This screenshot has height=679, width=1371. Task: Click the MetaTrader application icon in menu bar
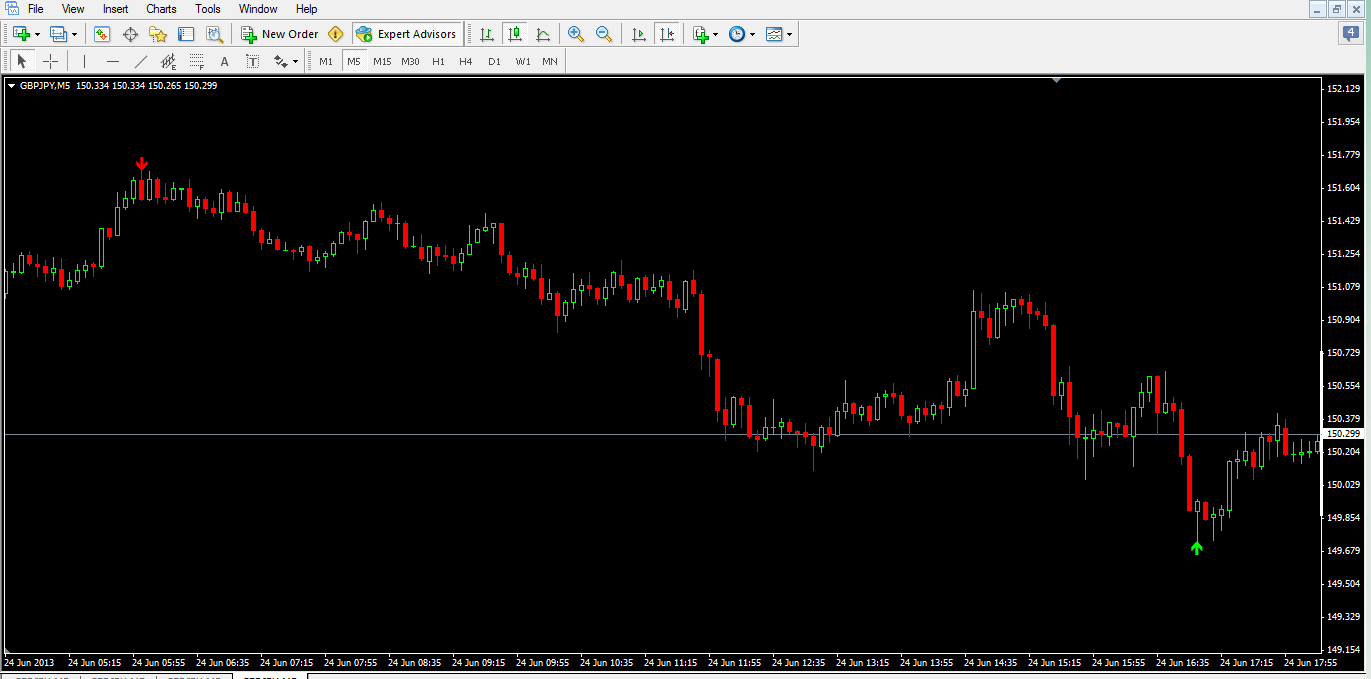[x=11, y=9]
